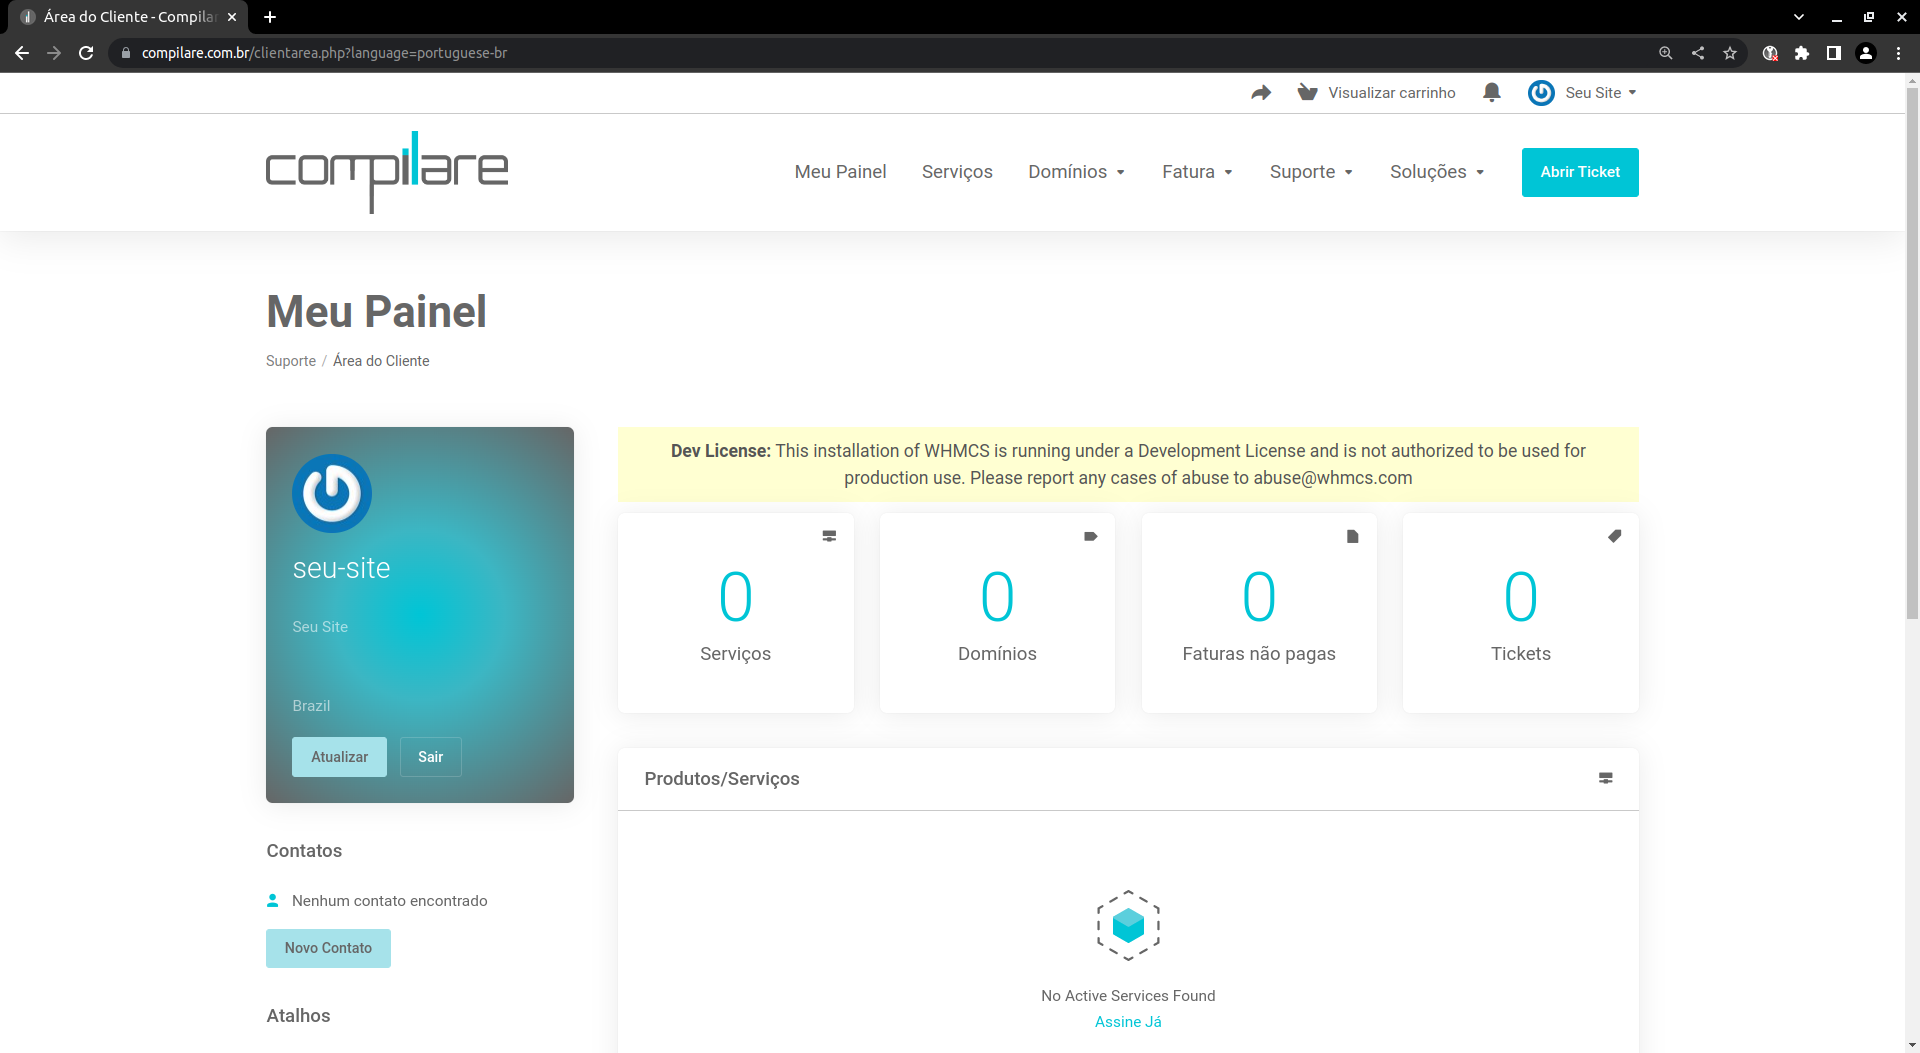Expand the Seu Site account dropdown
1920x1053 pixels.
click(x=1632, y=93)
